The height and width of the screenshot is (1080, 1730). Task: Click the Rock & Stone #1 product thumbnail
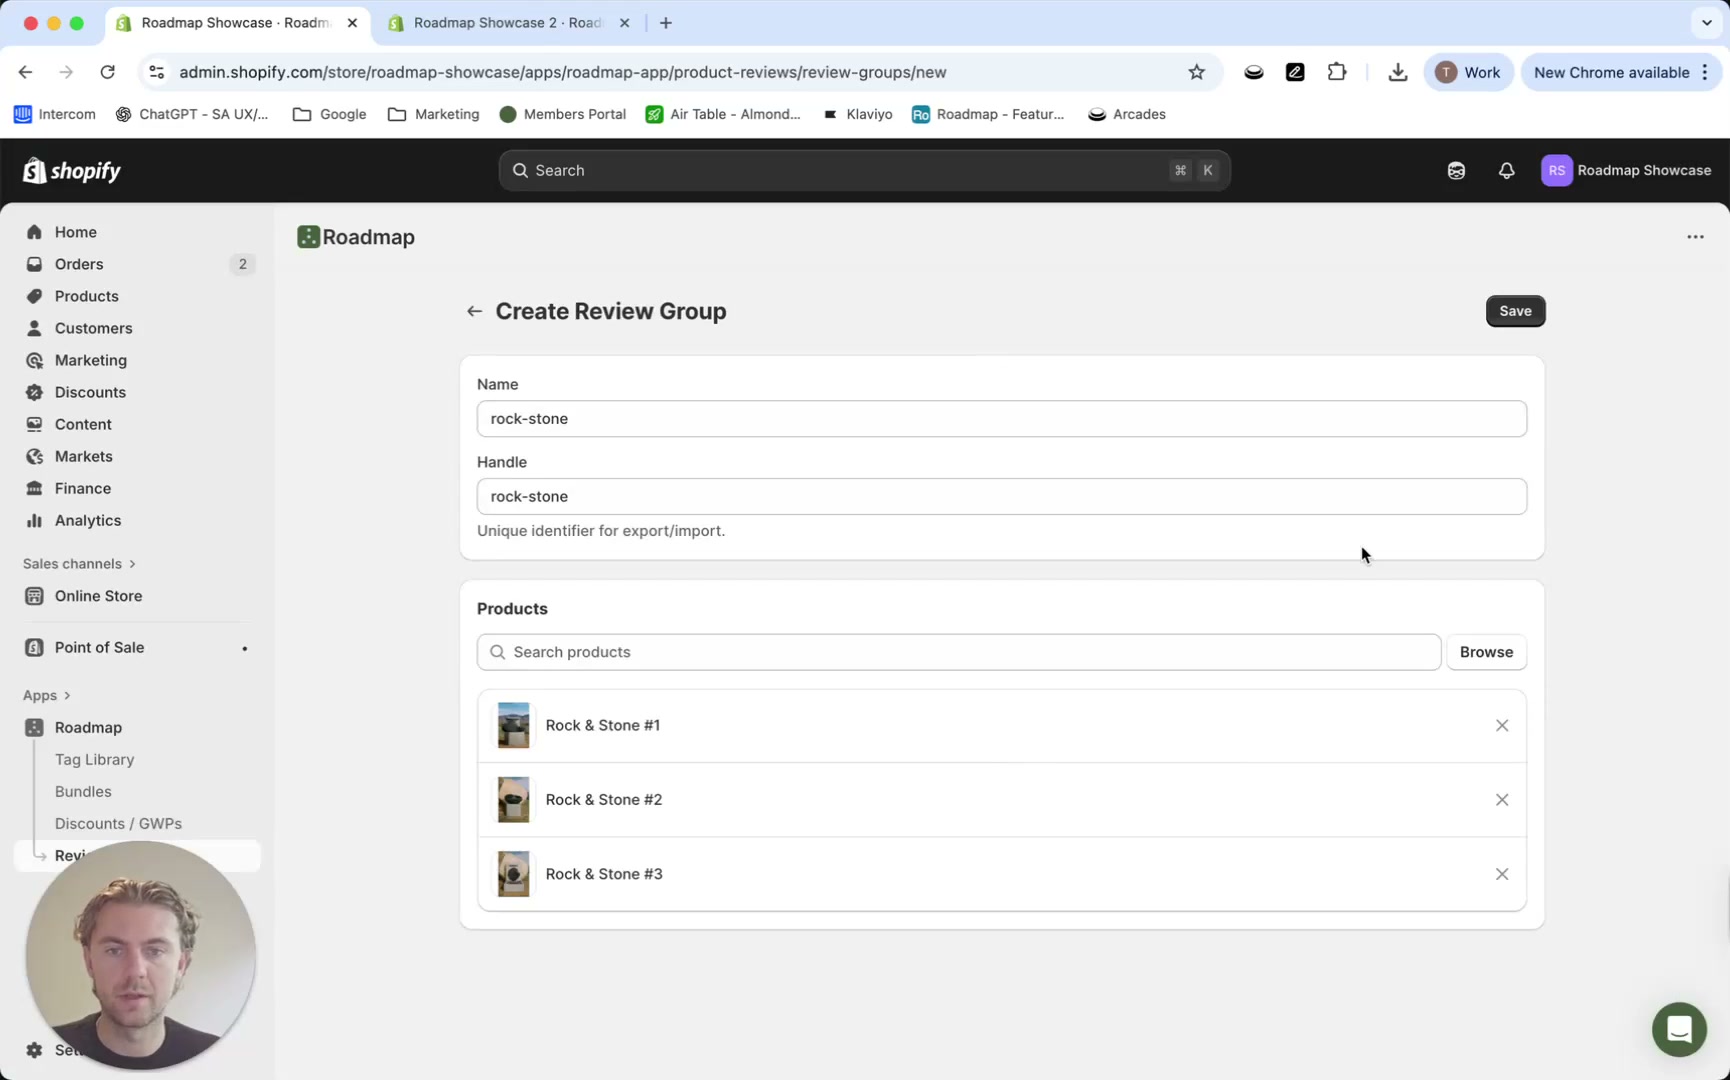tap(513, 725)
